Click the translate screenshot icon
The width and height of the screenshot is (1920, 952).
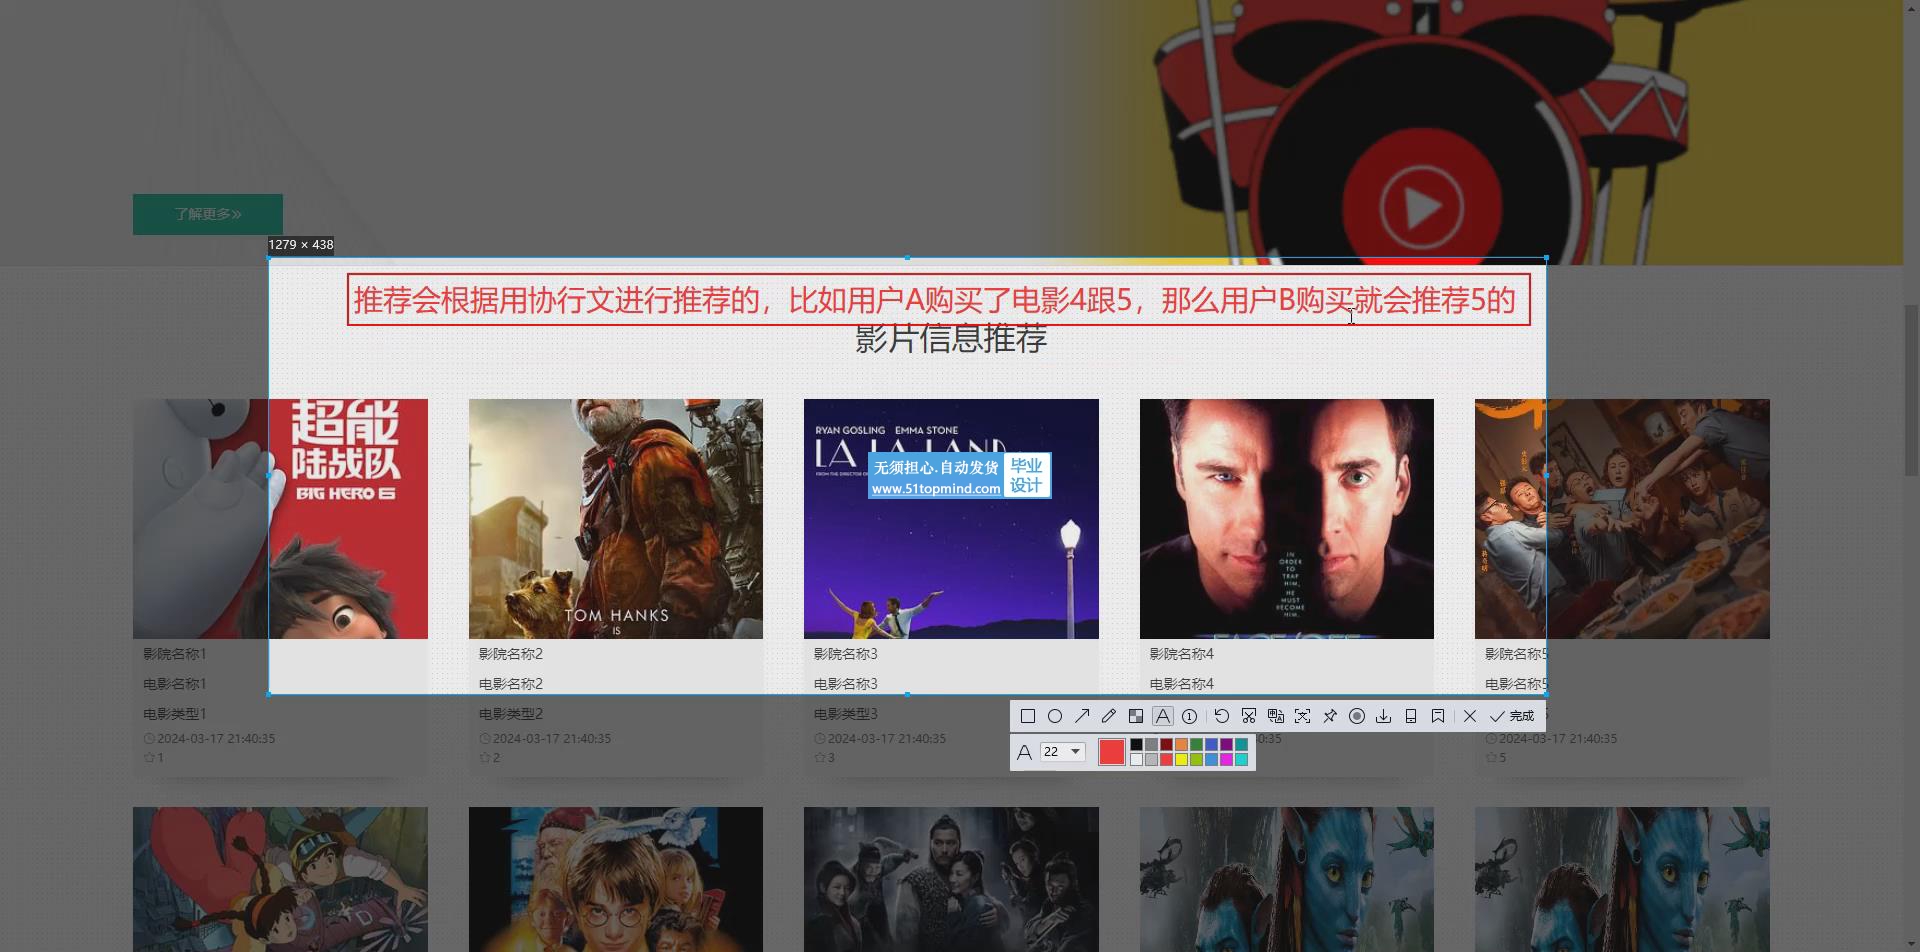point(1276,716)
